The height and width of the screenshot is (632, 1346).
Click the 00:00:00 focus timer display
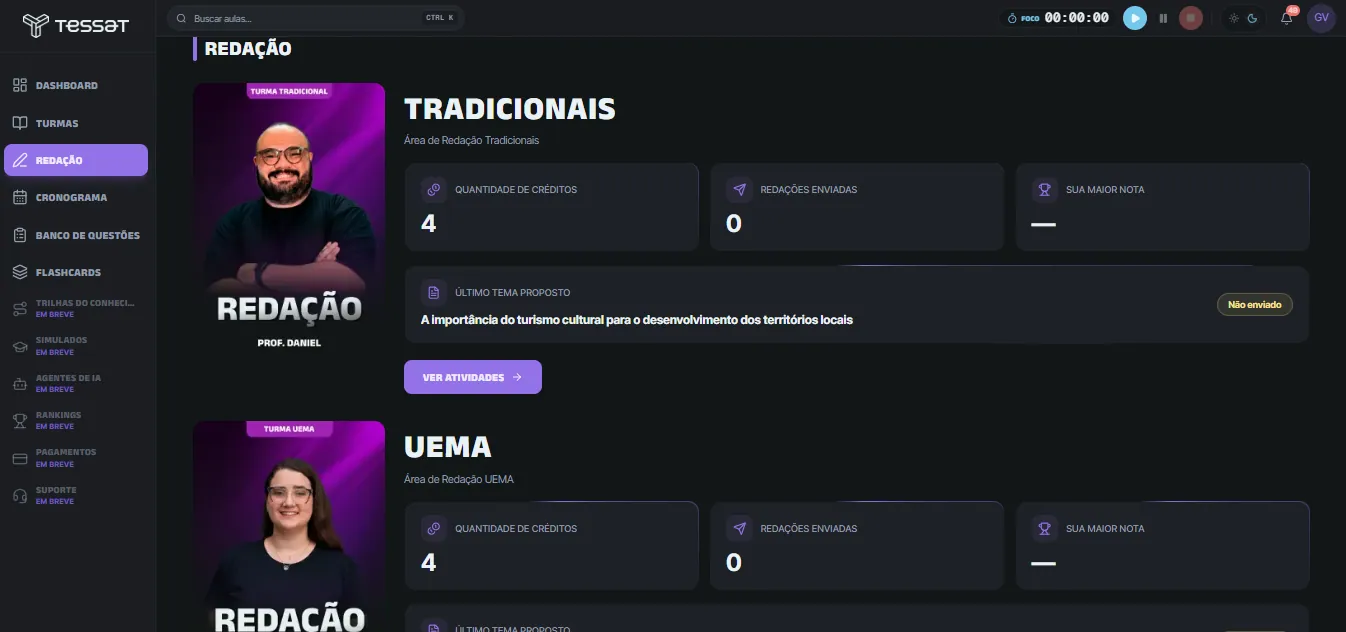click(x=1076, y=18)
